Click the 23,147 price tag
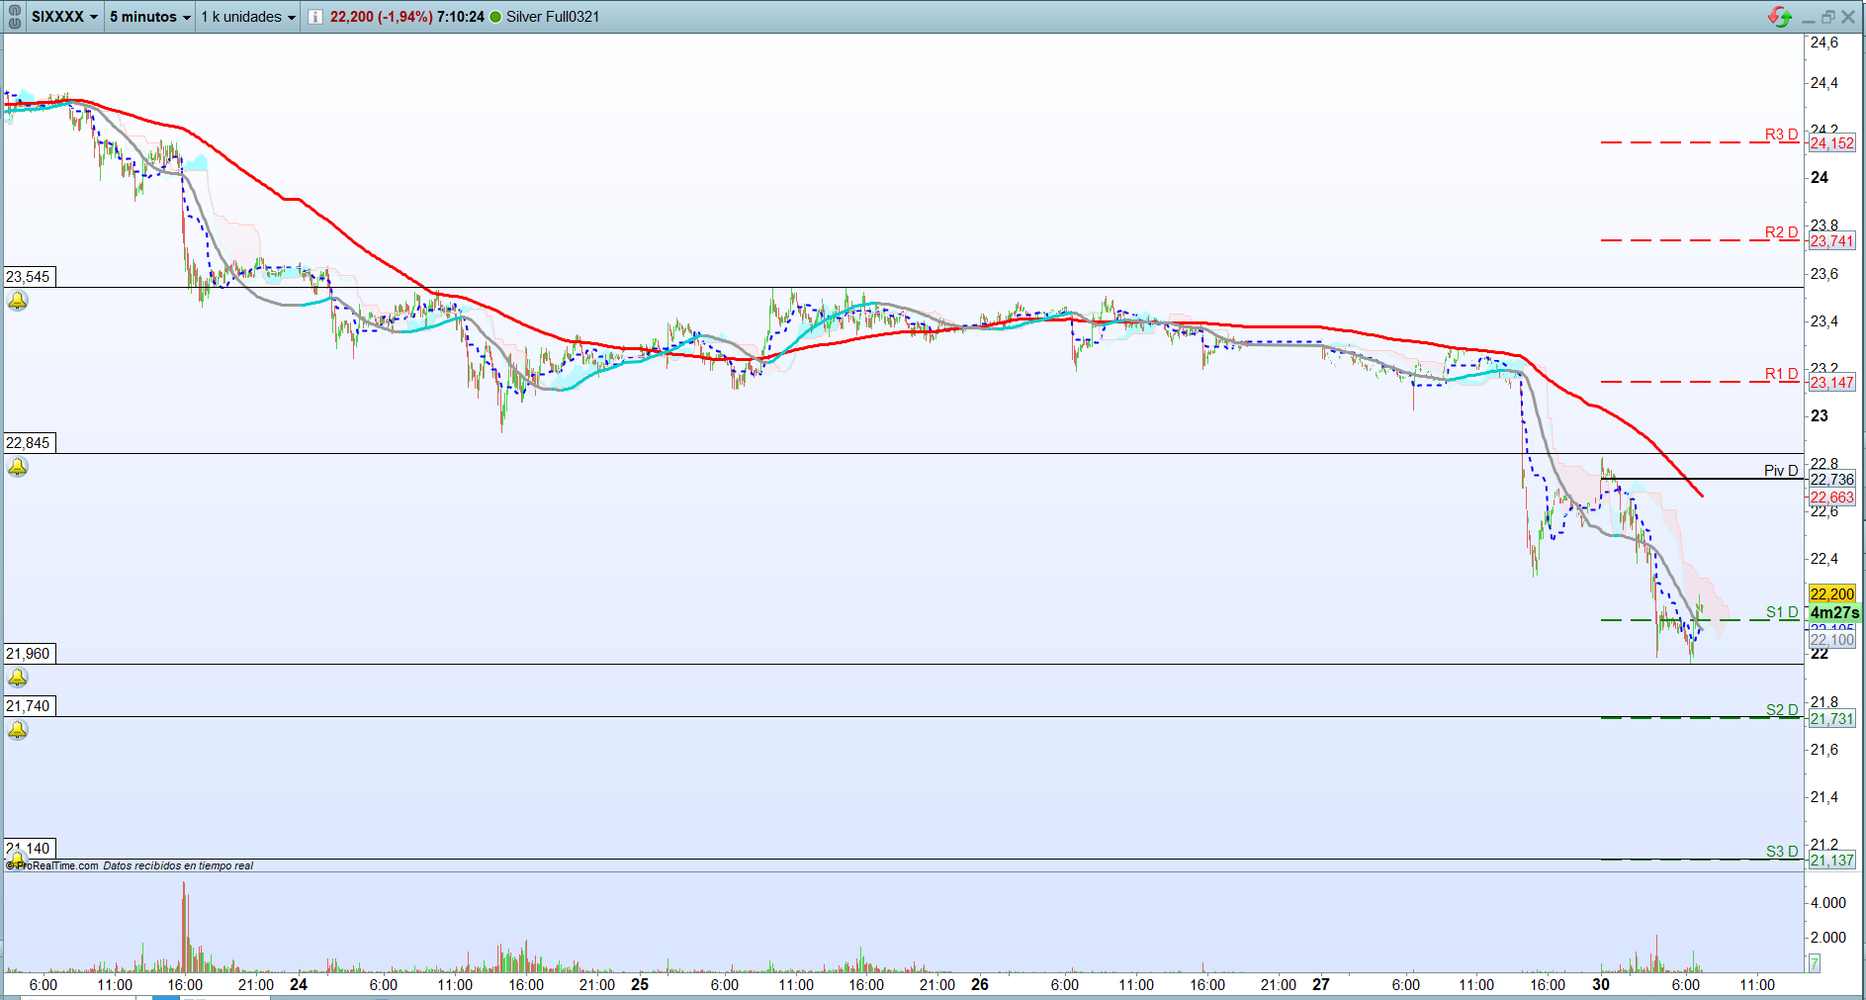The image size is (1866, 1000). tap(1832, 382)
